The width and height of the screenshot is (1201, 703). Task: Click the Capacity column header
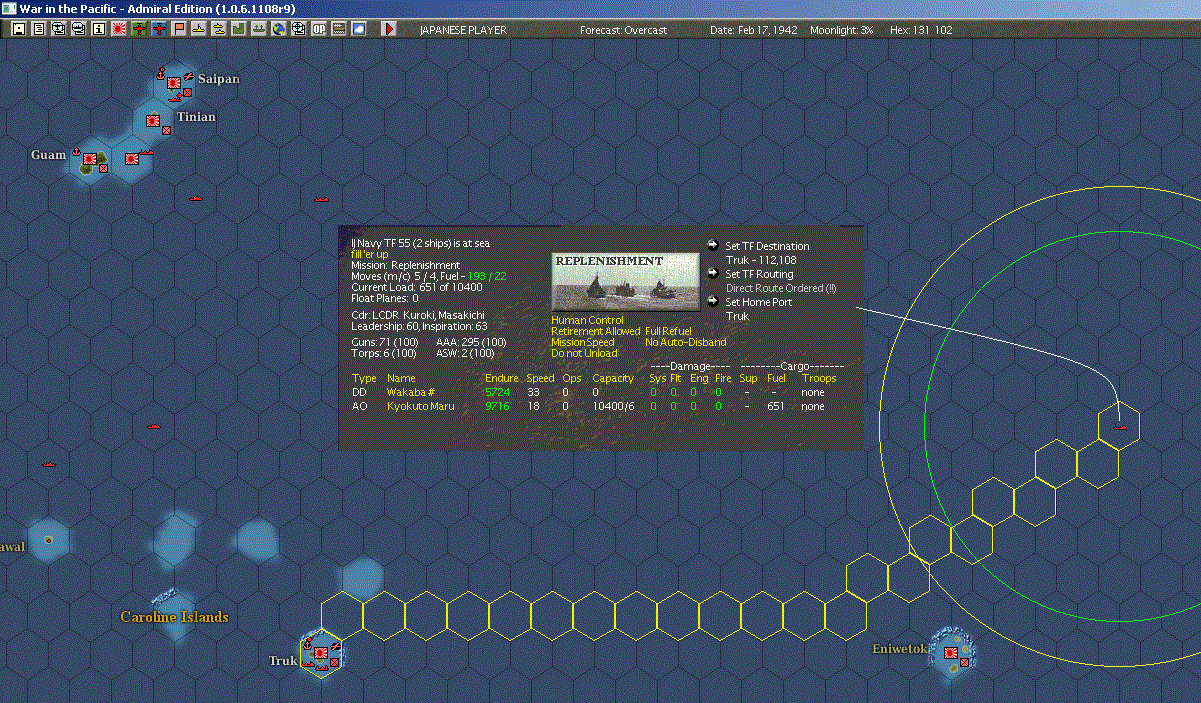(613, 379)
